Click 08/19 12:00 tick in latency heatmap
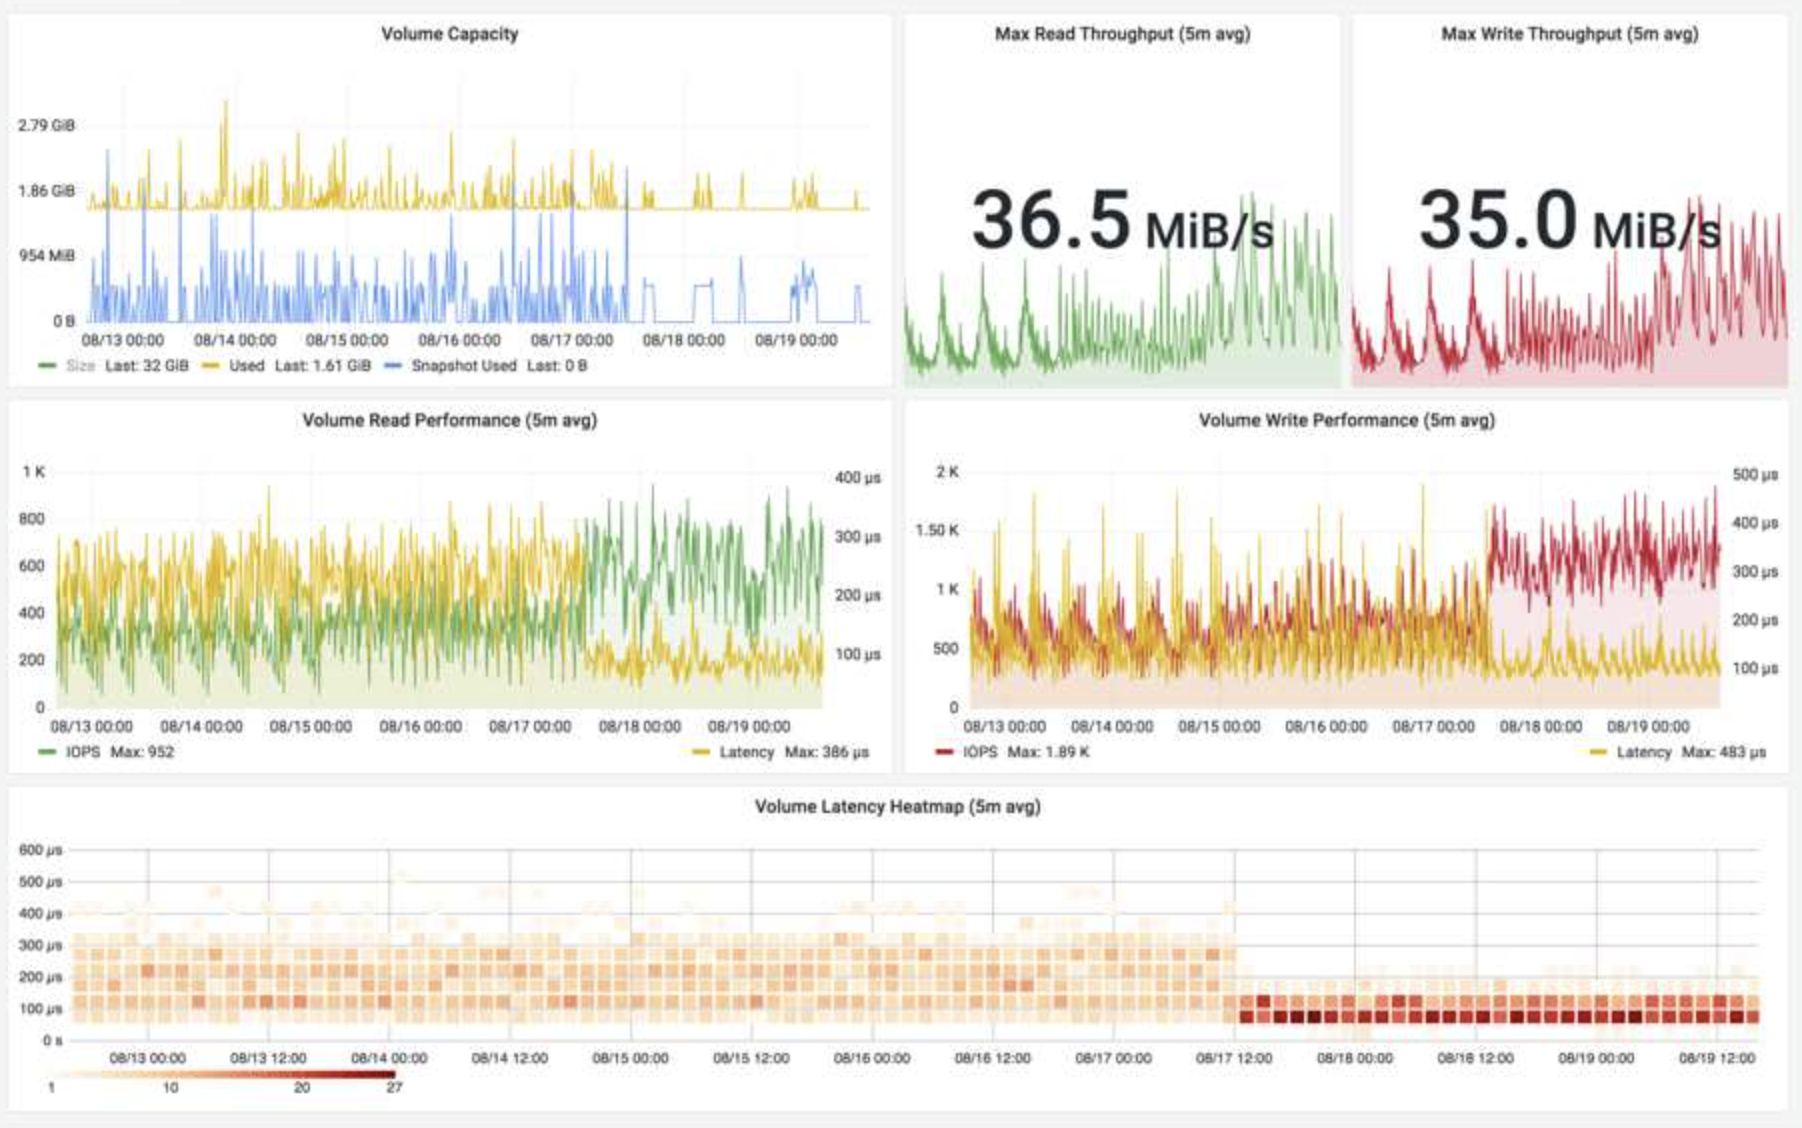Image resolution: width=1802 pixels, height=1128 pixels. (1717, 1058)
